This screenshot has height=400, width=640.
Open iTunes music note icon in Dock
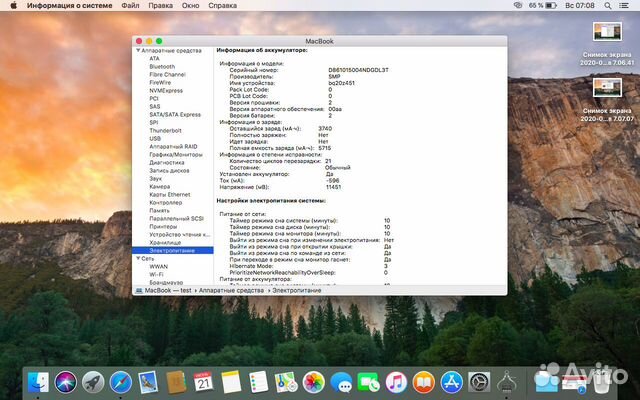tap(396, 383)
